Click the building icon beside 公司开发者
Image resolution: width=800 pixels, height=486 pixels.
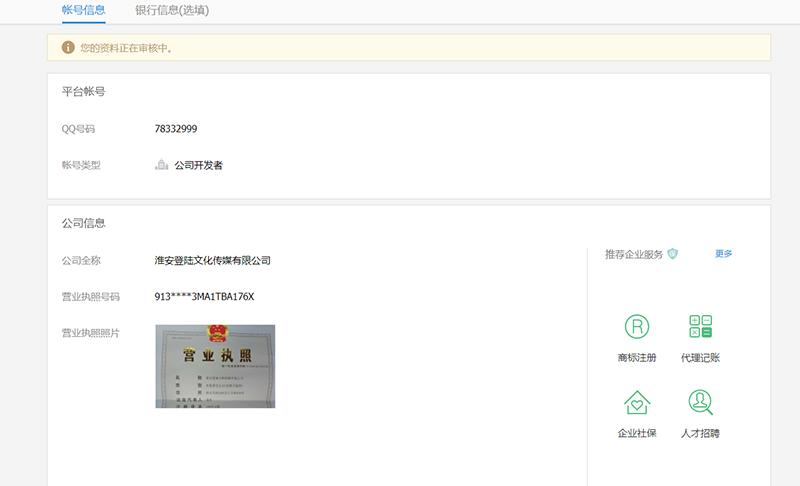(162, 165)
